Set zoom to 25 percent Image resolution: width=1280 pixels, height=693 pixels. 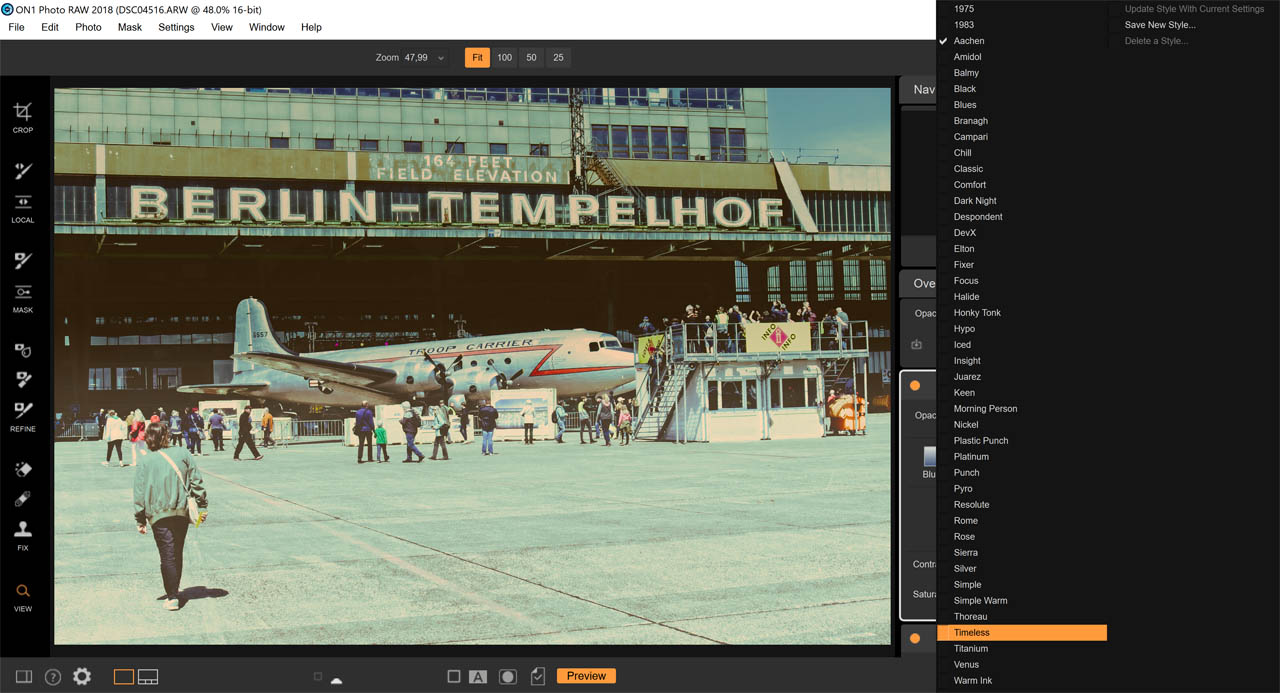(558, 57)
